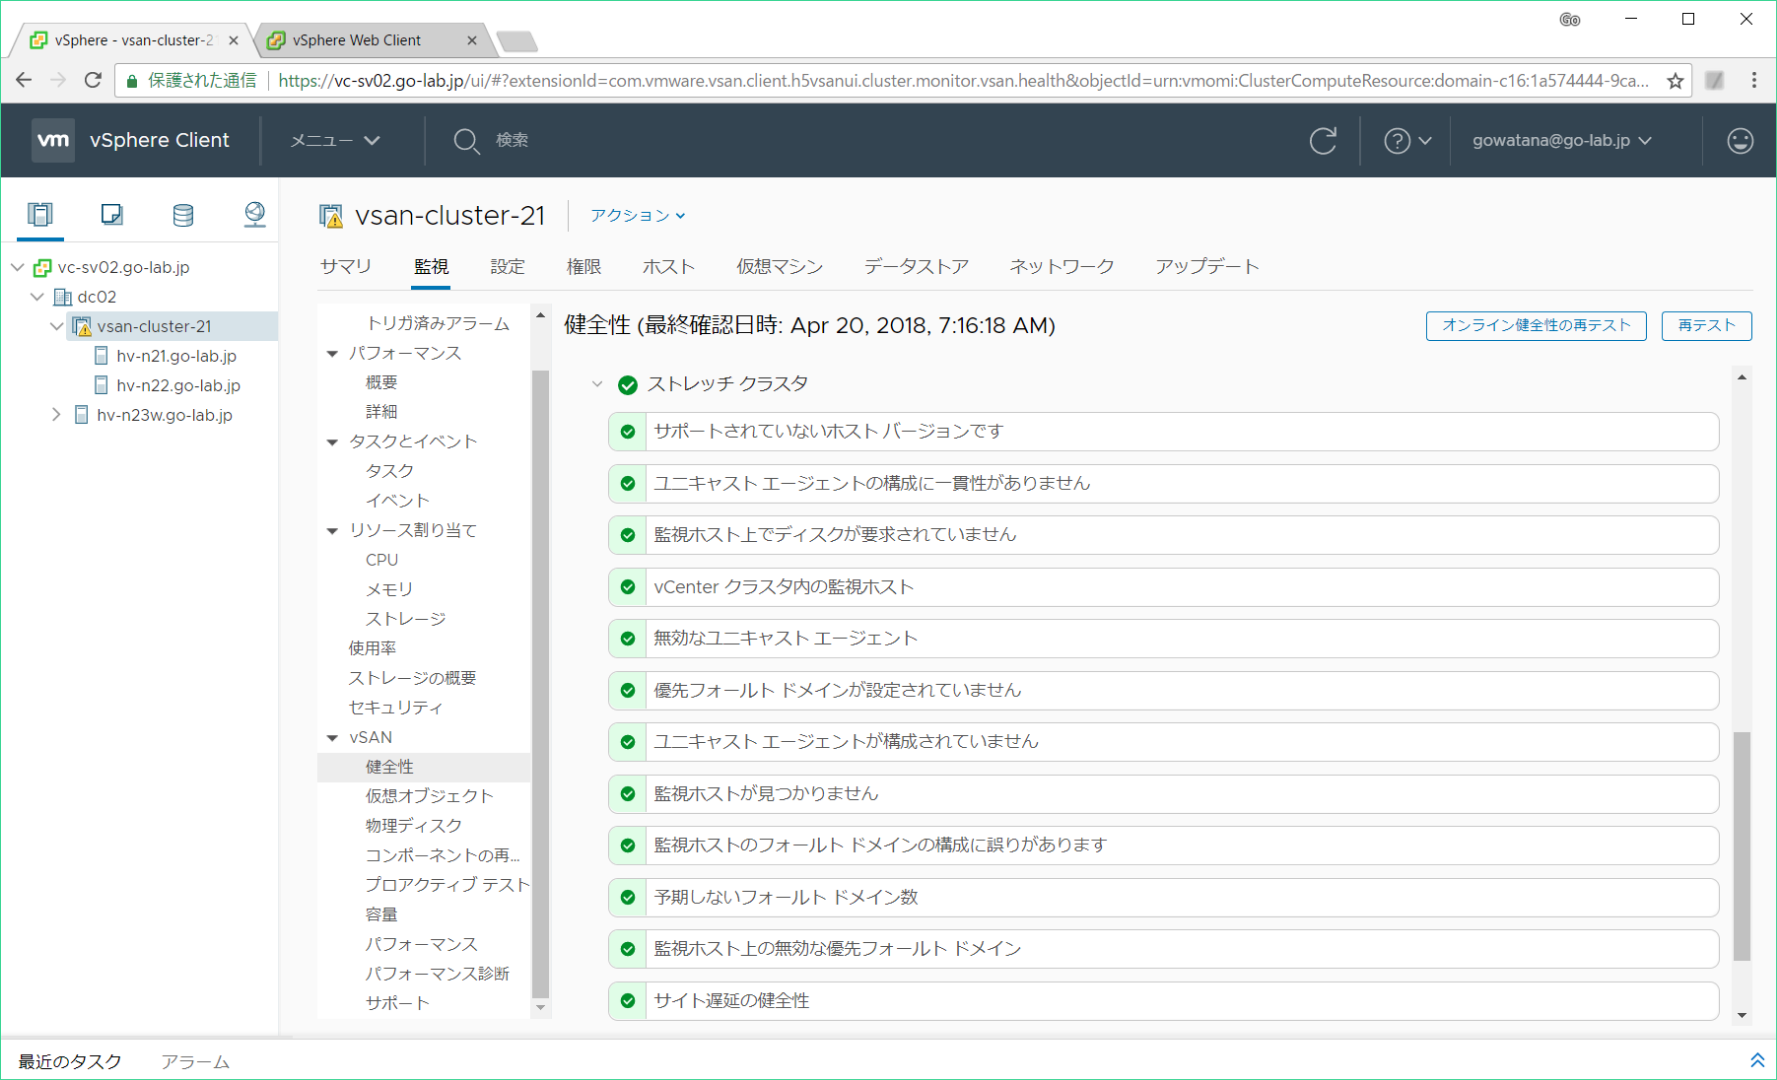Open the アラーム tab at bottom
1777x1080 pixels.
pyautogui.click(x=195, y=1062)
